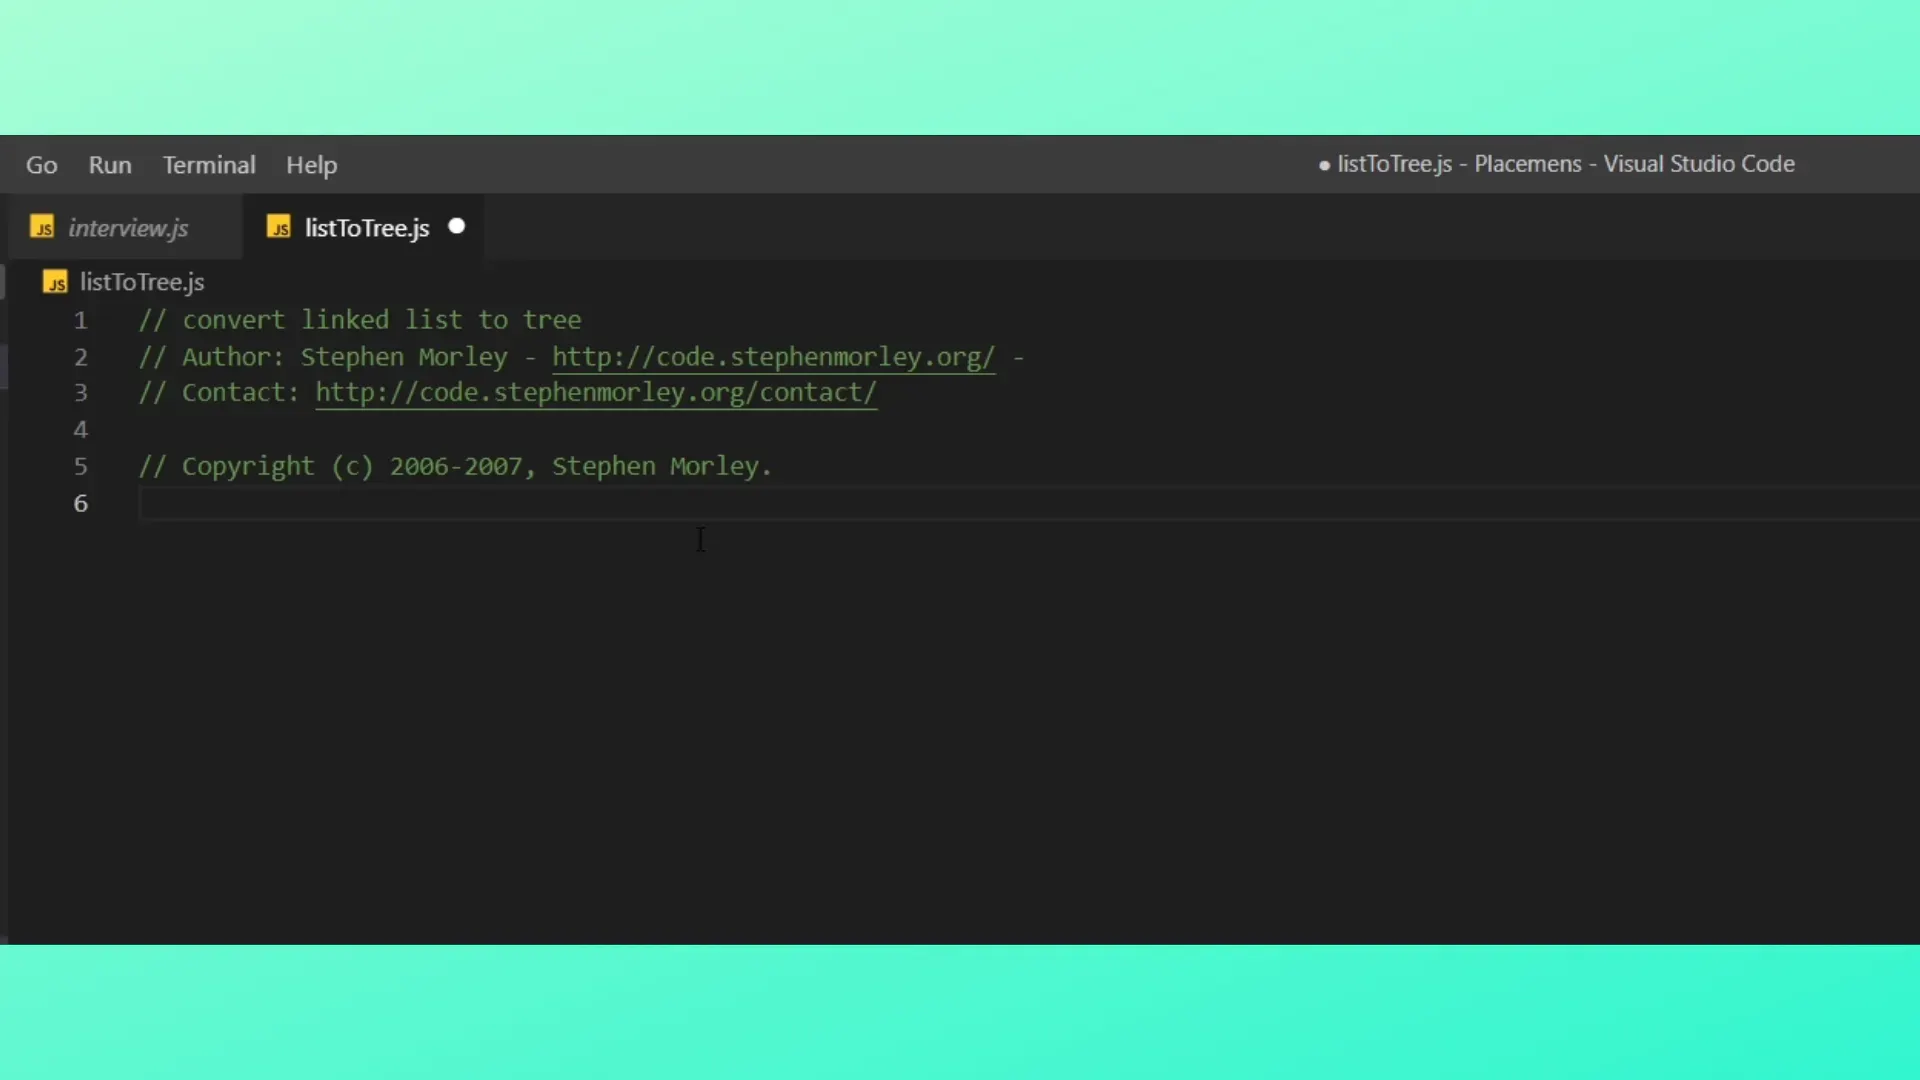This screenshot has width=1920, height=1080.
Task: Open the Go menu
Action: (41, 165)
